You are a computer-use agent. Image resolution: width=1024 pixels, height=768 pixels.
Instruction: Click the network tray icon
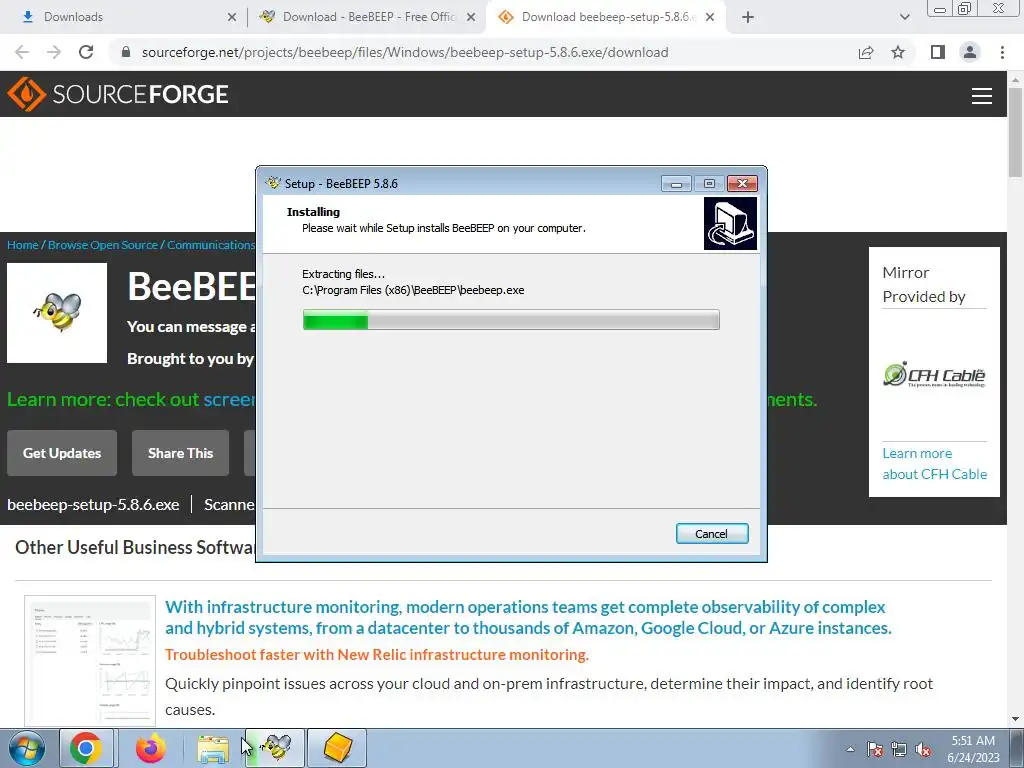[x=899, y=750]
